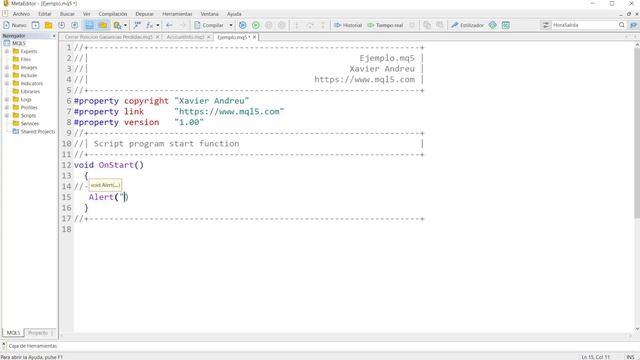Click the Compilar button
This screenshot has width=640, height=360.
pos(209,25)
